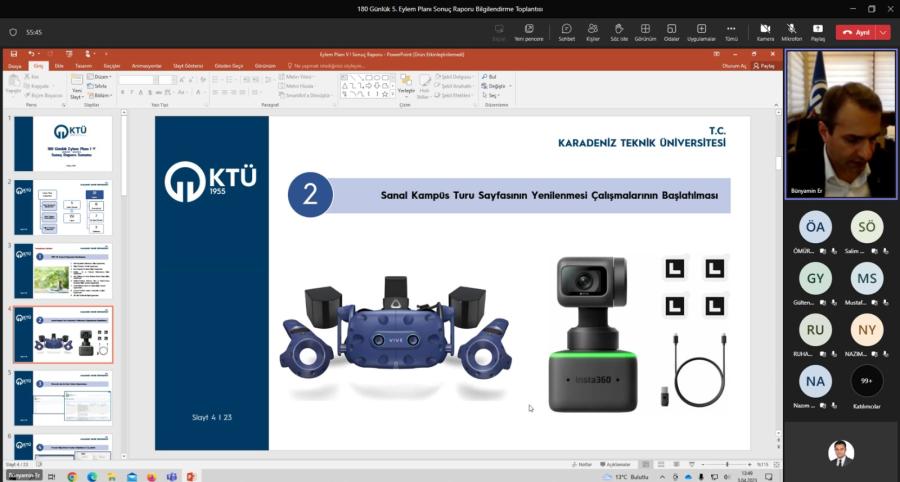Click Bul to find text
The image size is (900, 482).
click(x=489, y=76)
